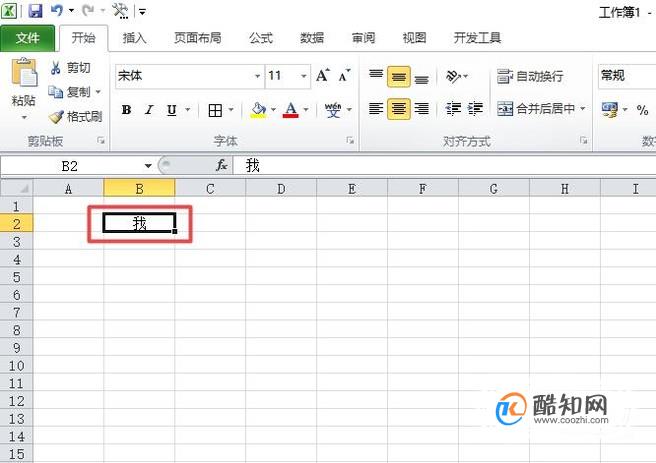The height and width of the screenshot is (463, 656).
Task: Open the 粘贴 dropdown arrow below Paste
Action: click(x=24, y=118)
